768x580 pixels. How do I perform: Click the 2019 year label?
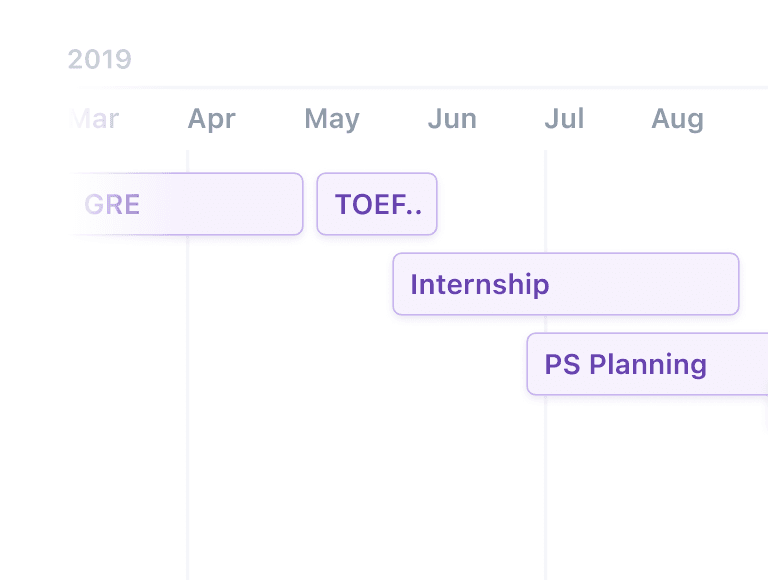(99, 59)
